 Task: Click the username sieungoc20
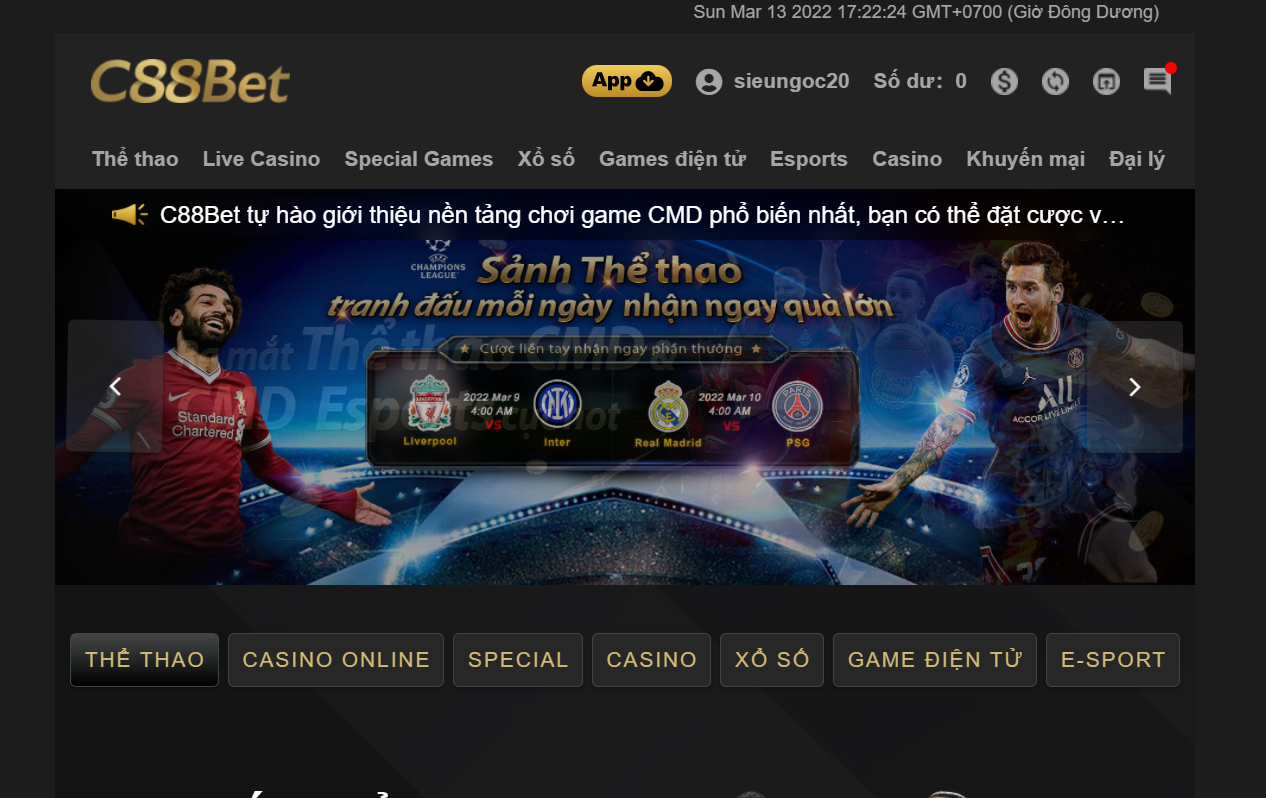[x=792, y=82]
